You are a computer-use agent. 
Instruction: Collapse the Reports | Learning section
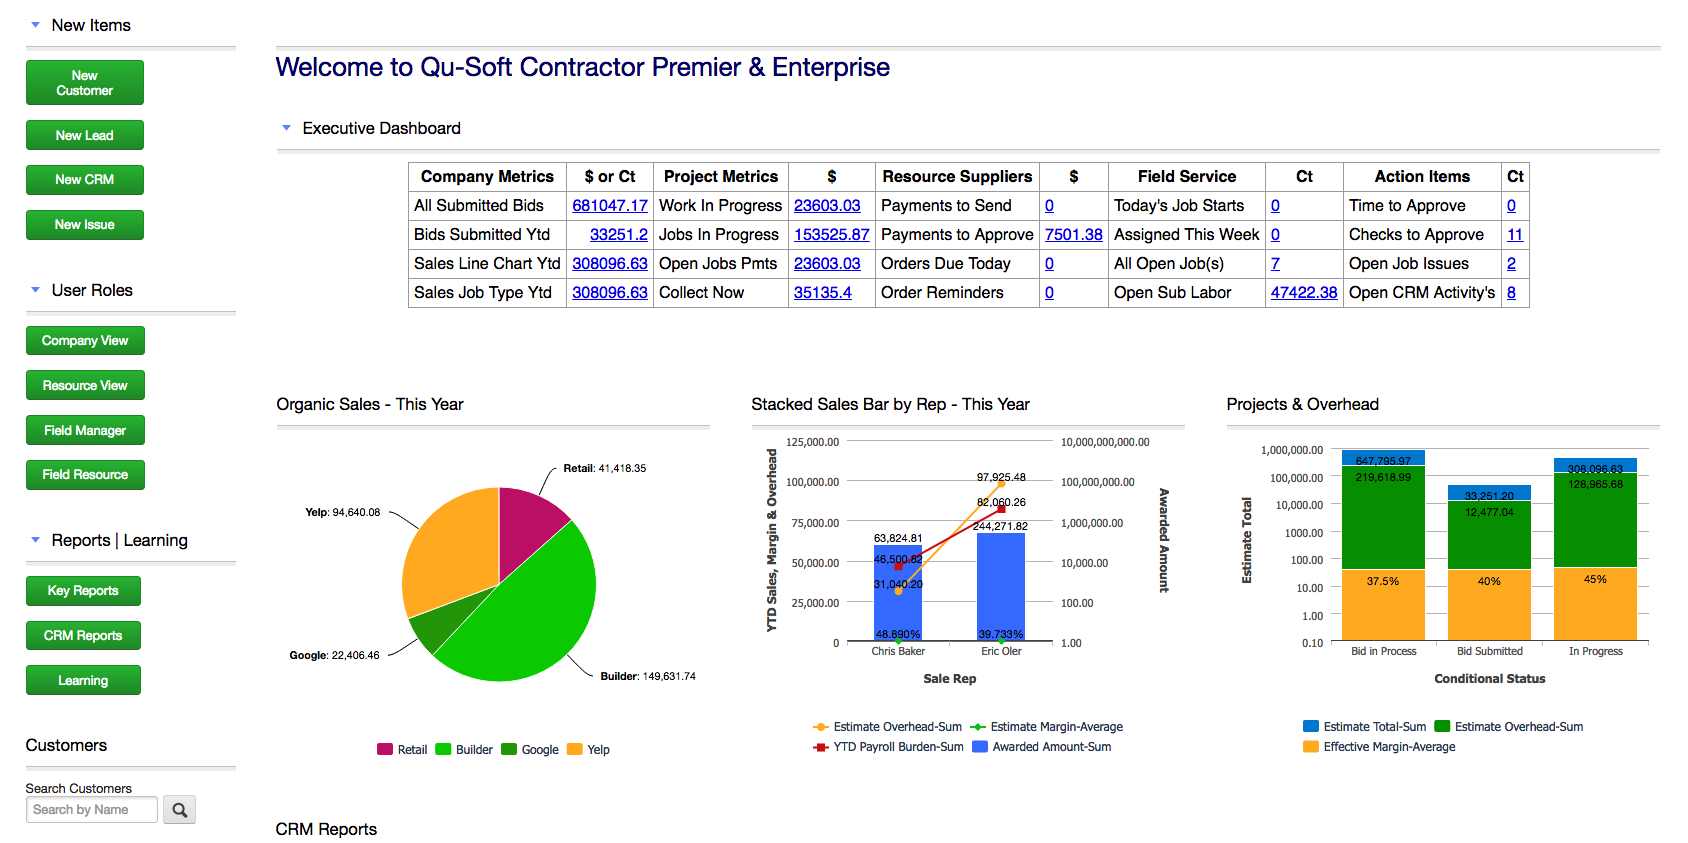pos(36,540)
